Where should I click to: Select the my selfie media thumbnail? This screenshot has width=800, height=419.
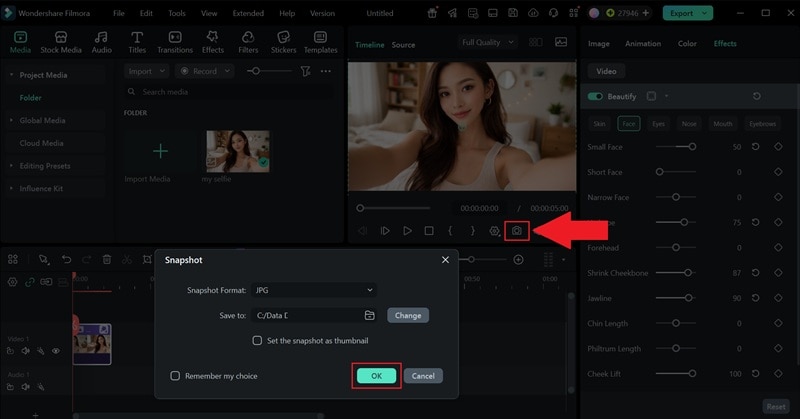pyautogui.click(x=238, y=151)
